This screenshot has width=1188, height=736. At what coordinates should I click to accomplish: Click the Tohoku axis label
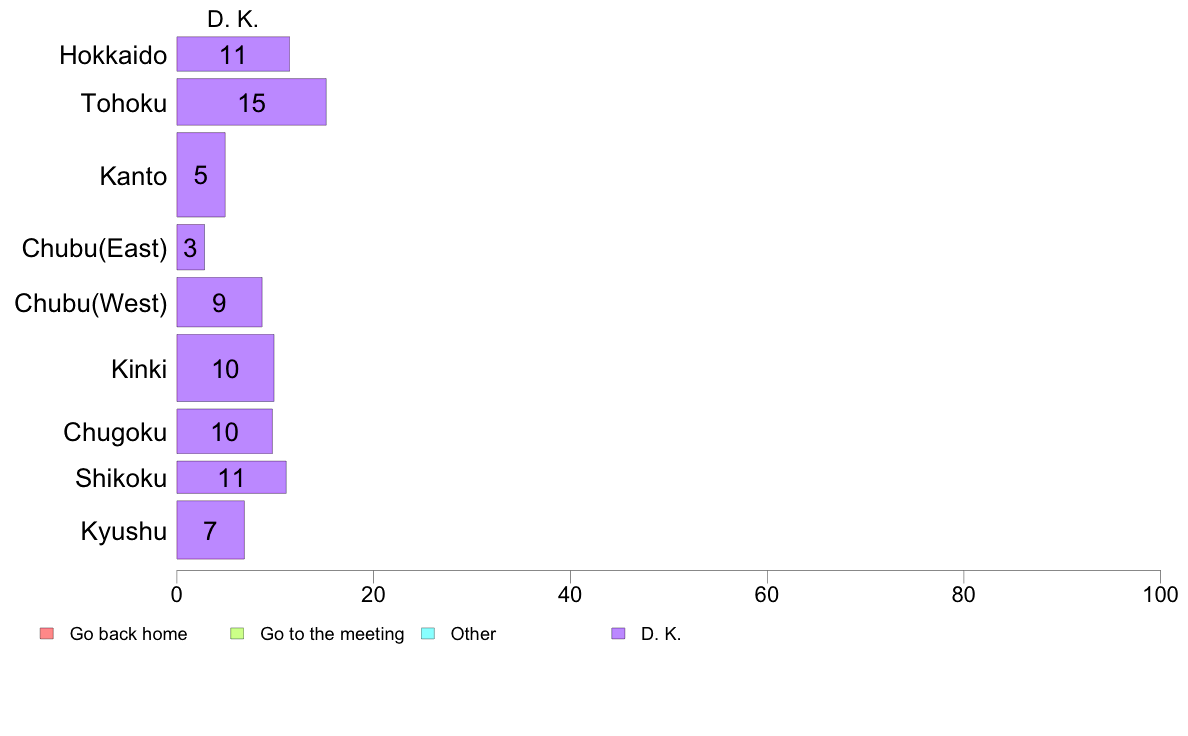pyautogui.click(x=124, y=103)
